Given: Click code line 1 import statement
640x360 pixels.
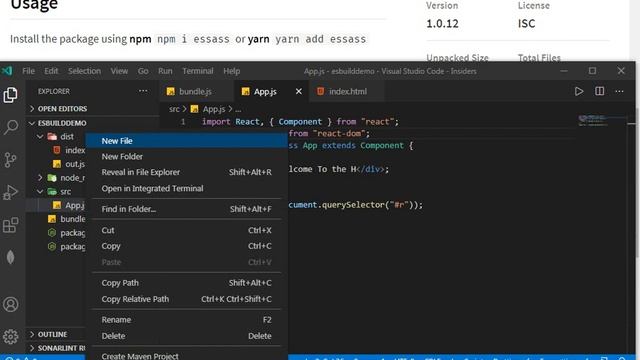Looking at the screenshot, I should pyautogui.click(x=300, y=122).
